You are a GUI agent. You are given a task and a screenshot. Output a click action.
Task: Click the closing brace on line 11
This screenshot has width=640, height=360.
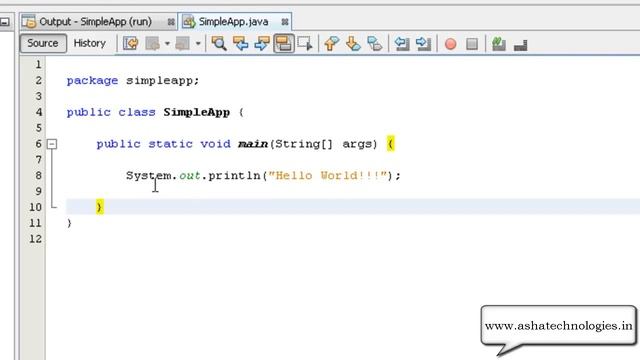(69, 223)
